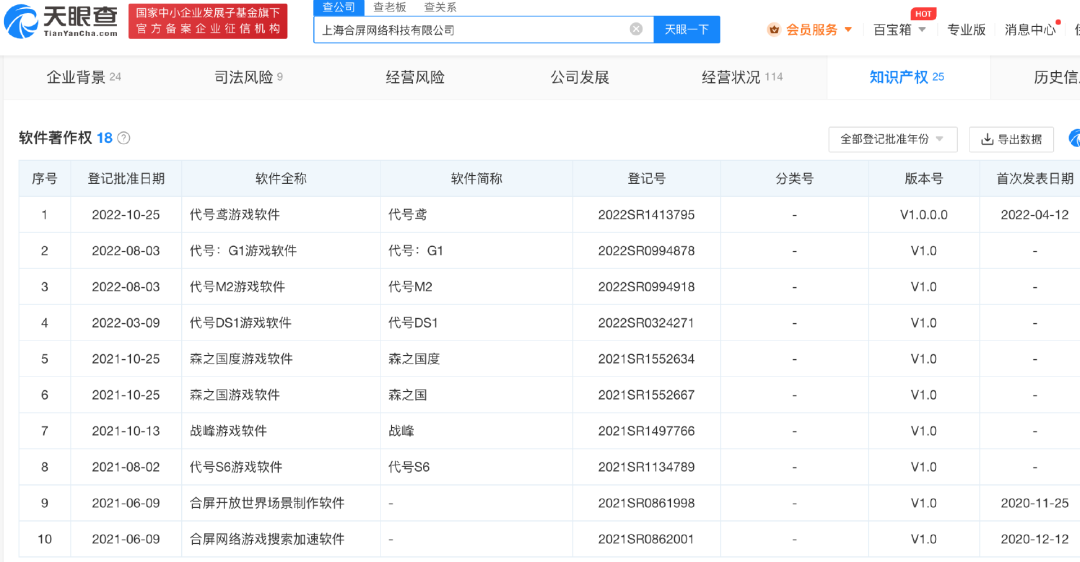The width and height of the screenshot is (1080, 562).
Task: Click the crown icon beside 会员服务
Action: click(x=774, y=30)
